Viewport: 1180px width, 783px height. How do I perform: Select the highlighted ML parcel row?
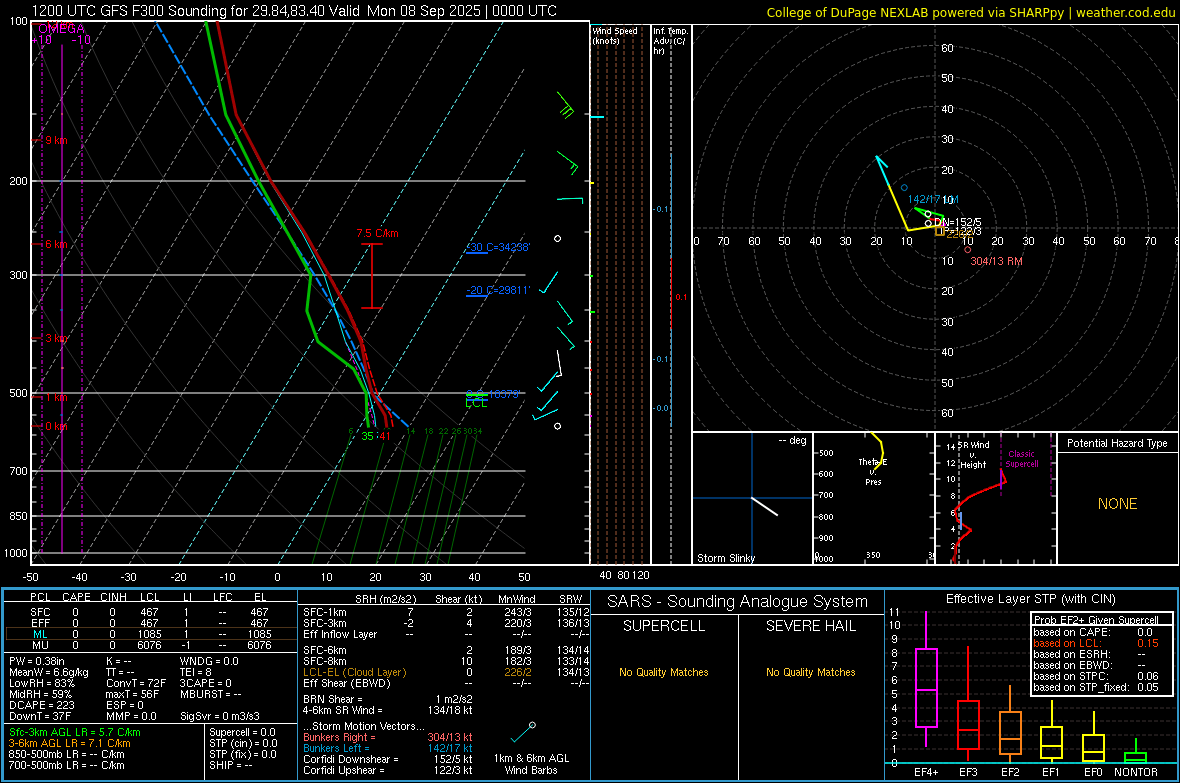[x=151, y=634]
